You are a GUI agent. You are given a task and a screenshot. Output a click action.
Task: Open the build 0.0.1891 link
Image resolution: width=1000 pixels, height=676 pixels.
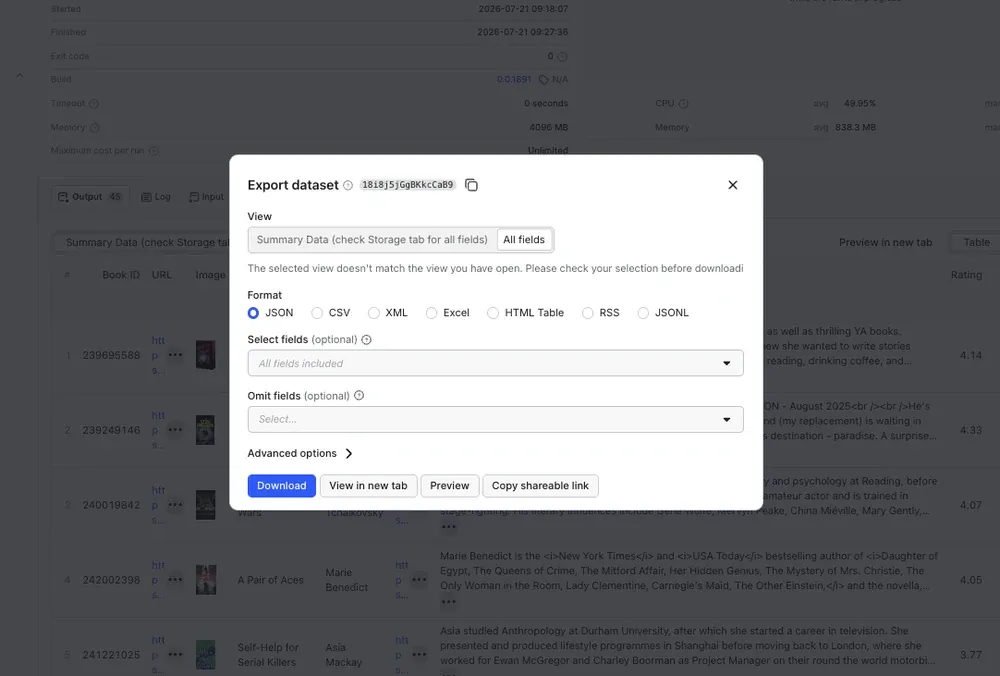click(x=513, y=80)
